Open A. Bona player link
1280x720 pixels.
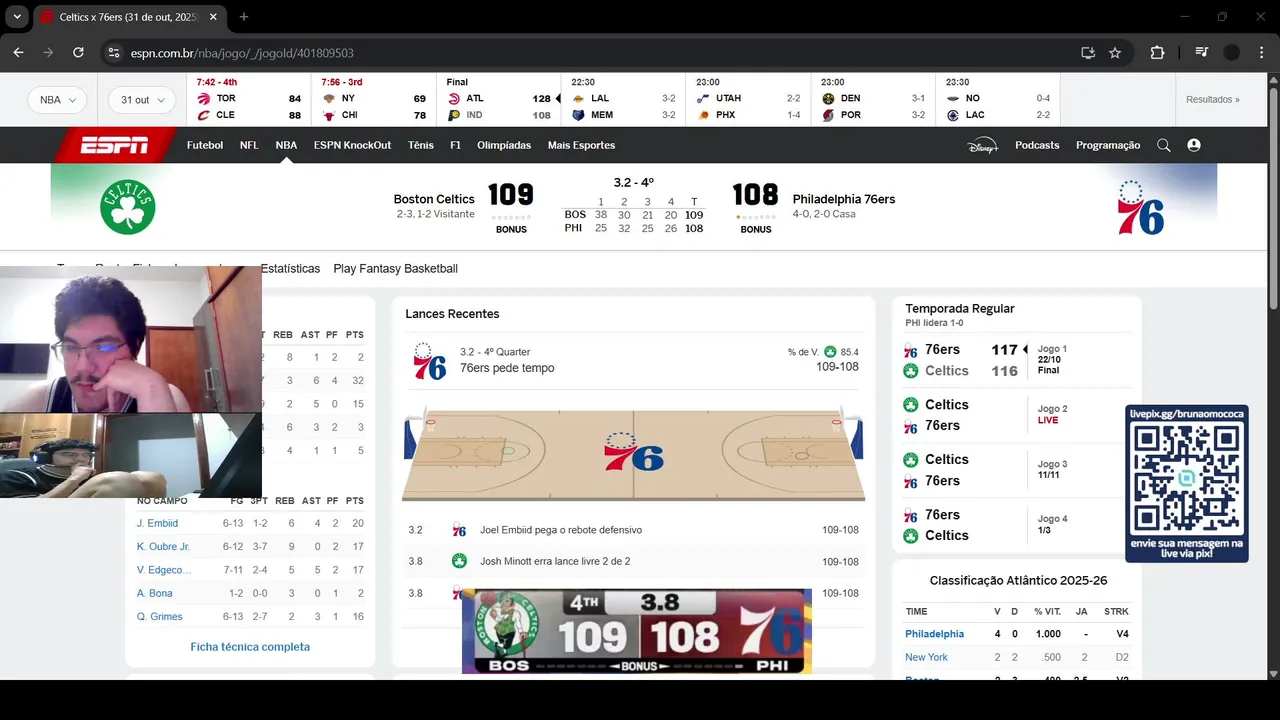pyautogui.click(x=154, y=593)
